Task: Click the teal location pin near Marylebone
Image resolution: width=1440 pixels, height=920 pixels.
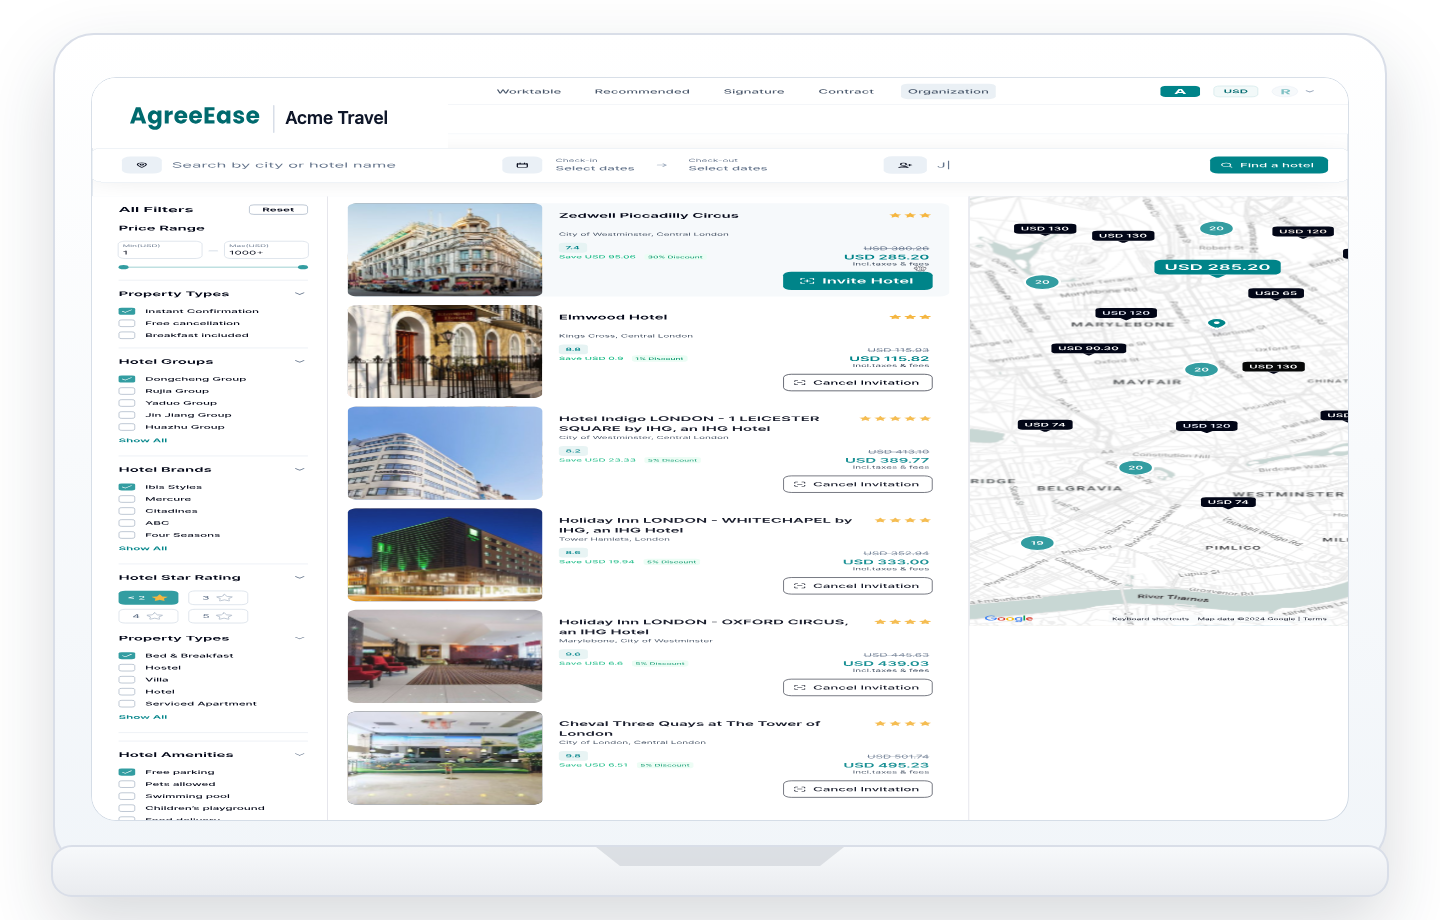Action: [x=1216, y=323]
